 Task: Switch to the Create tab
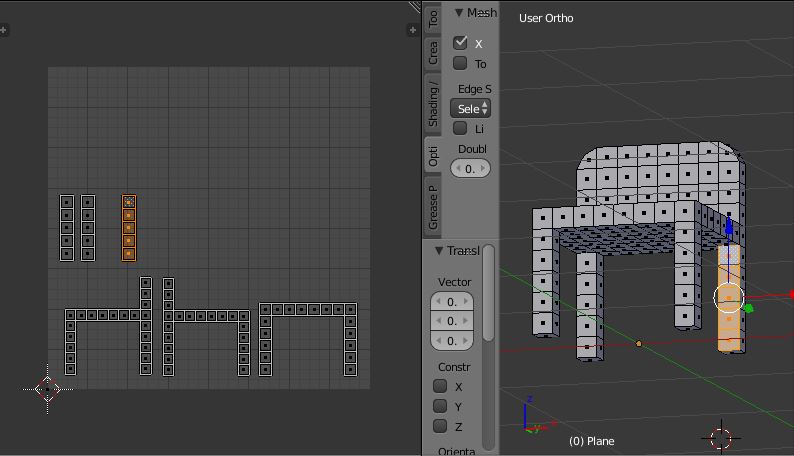tap(433, 53)
